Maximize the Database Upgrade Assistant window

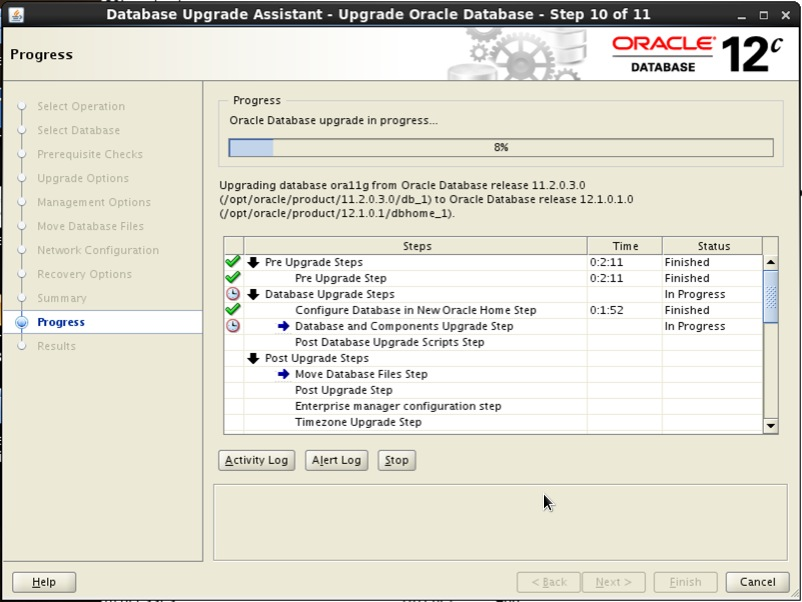coord(764,15)
